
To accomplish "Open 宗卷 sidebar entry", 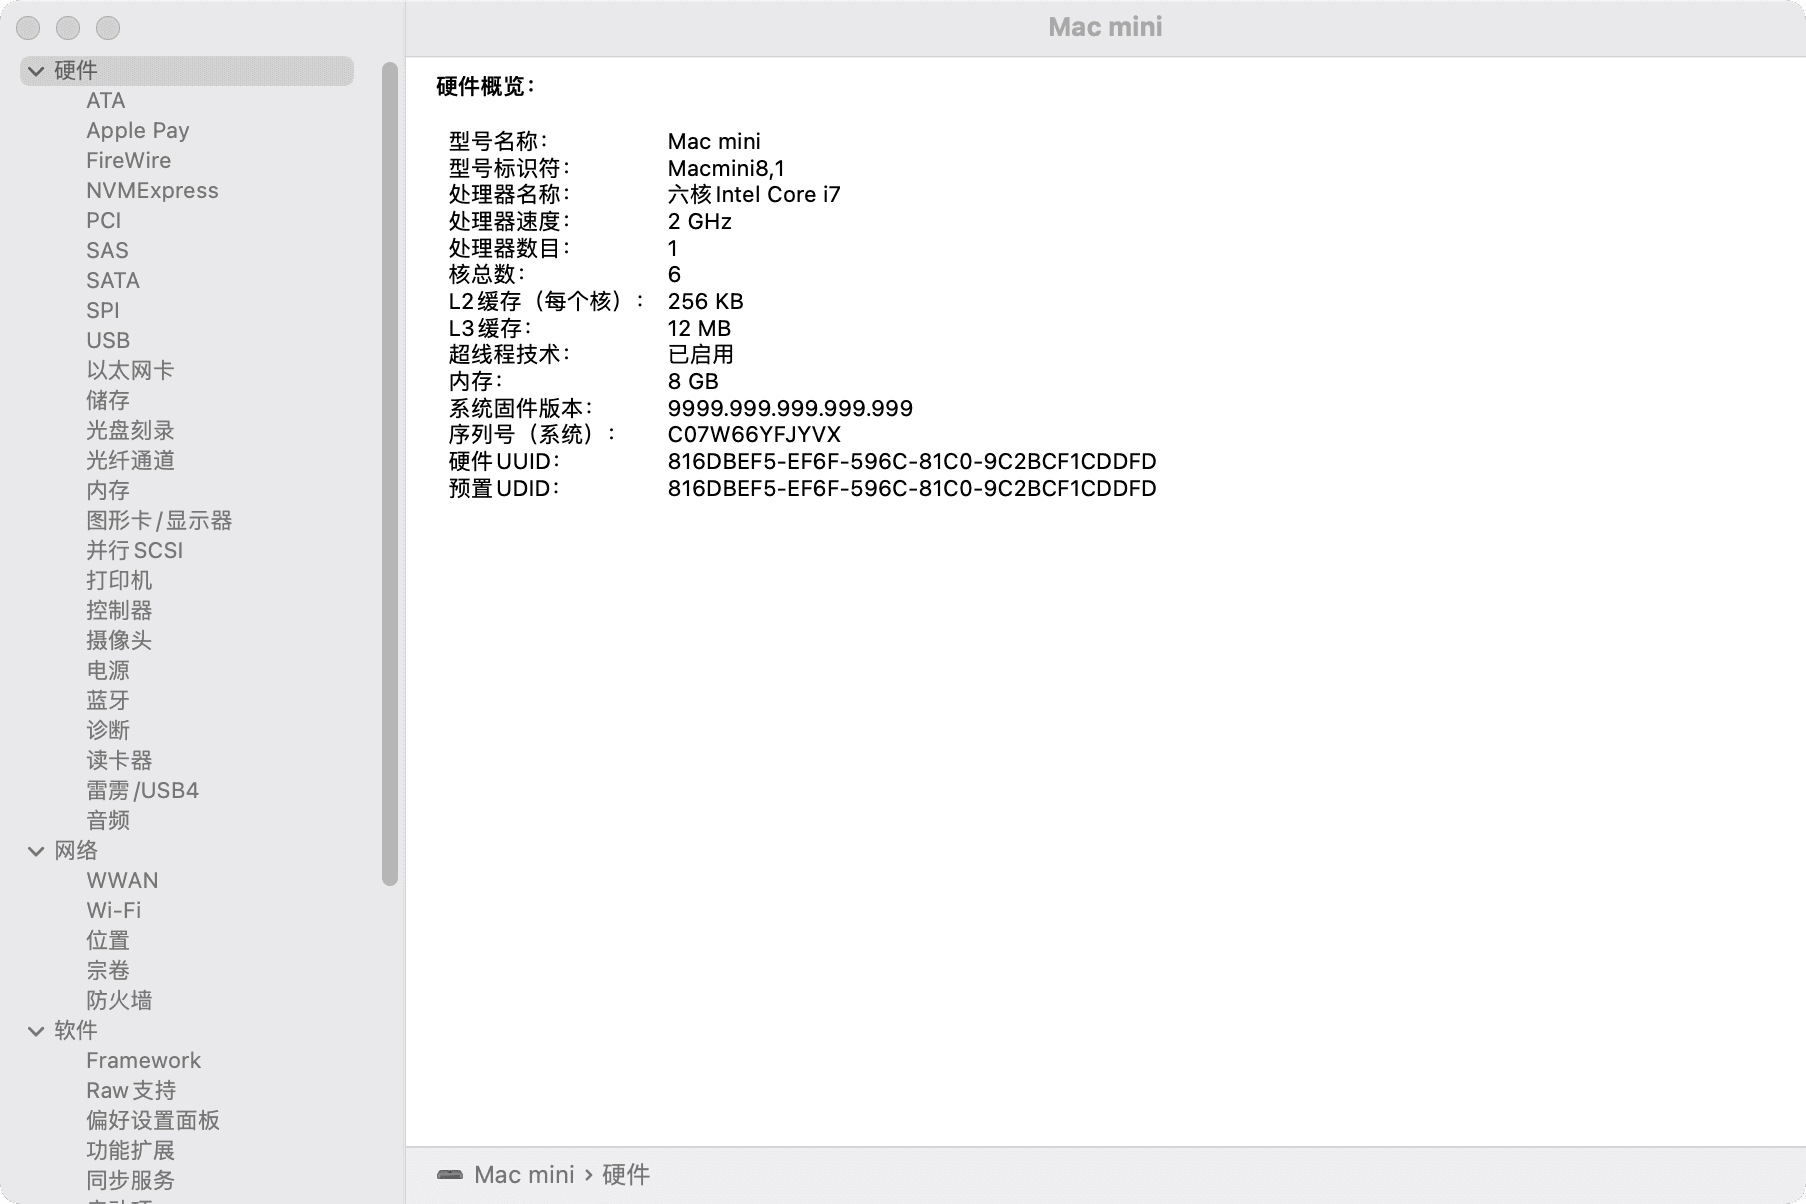I will [108, 971].
